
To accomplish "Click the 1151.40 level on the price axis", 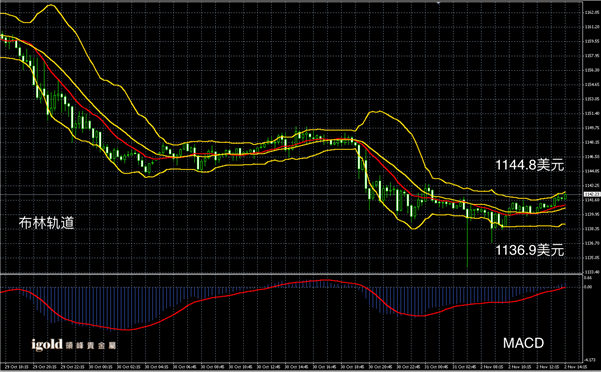I will (x=591, y=113).
